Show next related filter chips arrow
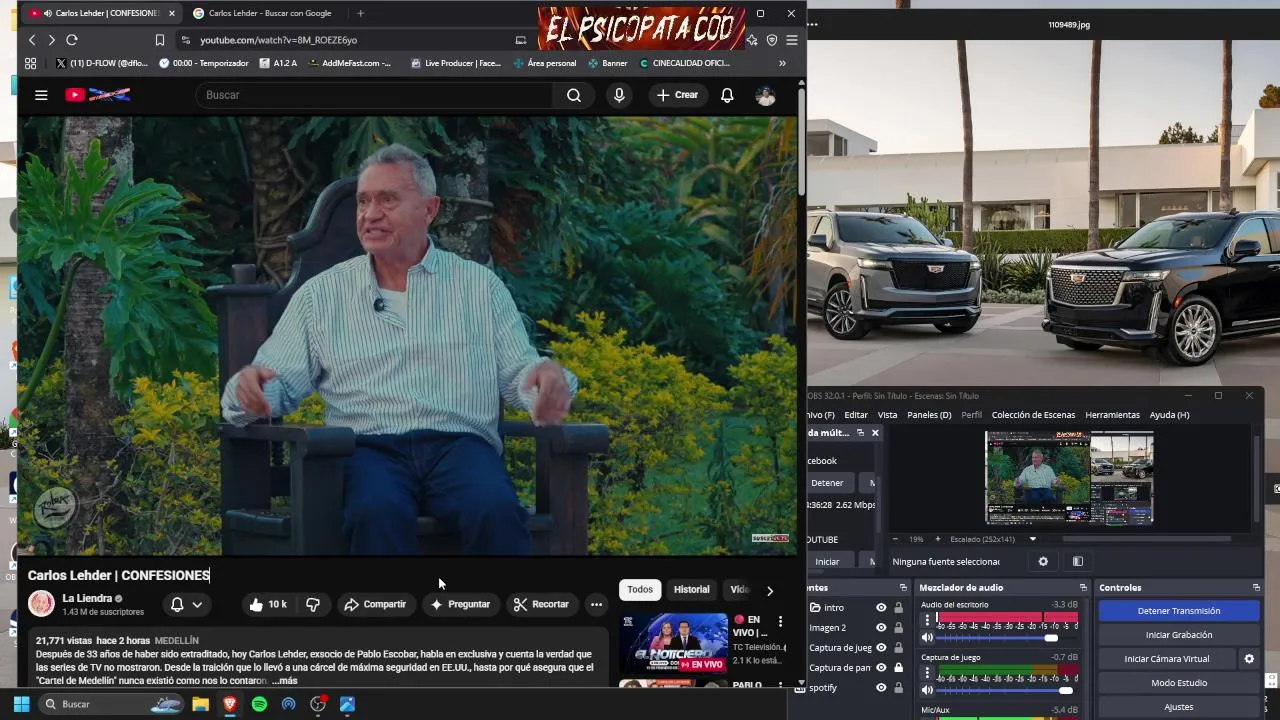This screenshot has height=720, width=1280. 769,590
